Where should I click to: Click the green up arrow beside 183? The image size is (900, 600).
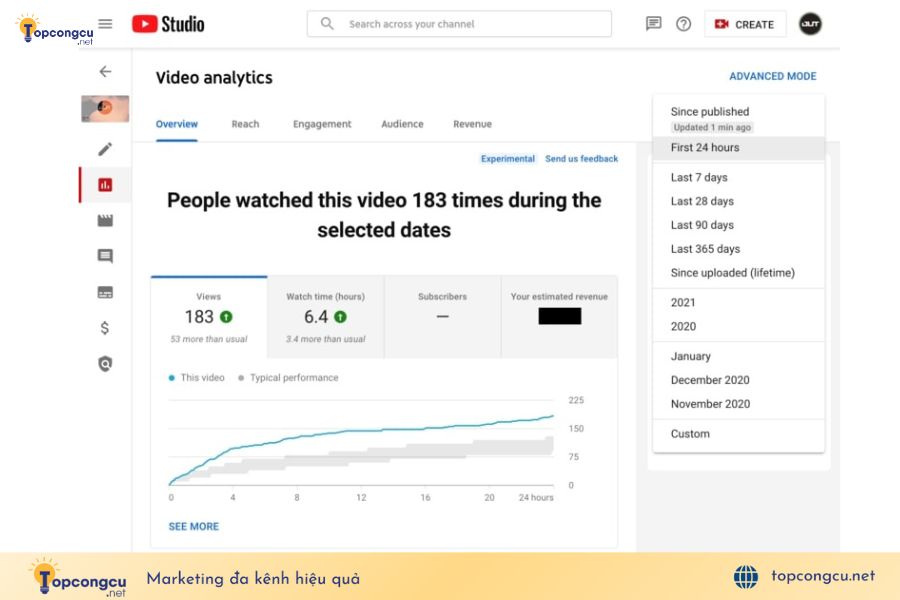[x=226, y=317]
